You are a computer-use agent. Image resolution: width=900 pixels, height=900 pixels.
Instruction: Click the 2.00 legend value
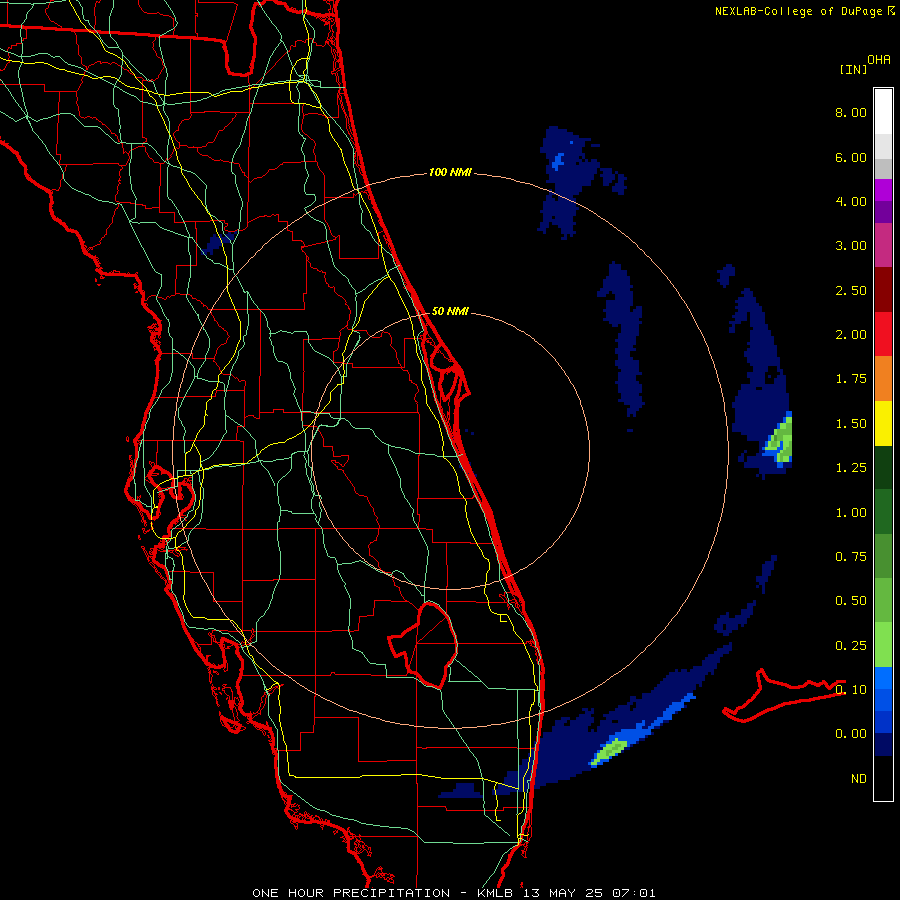coord(850,335)
